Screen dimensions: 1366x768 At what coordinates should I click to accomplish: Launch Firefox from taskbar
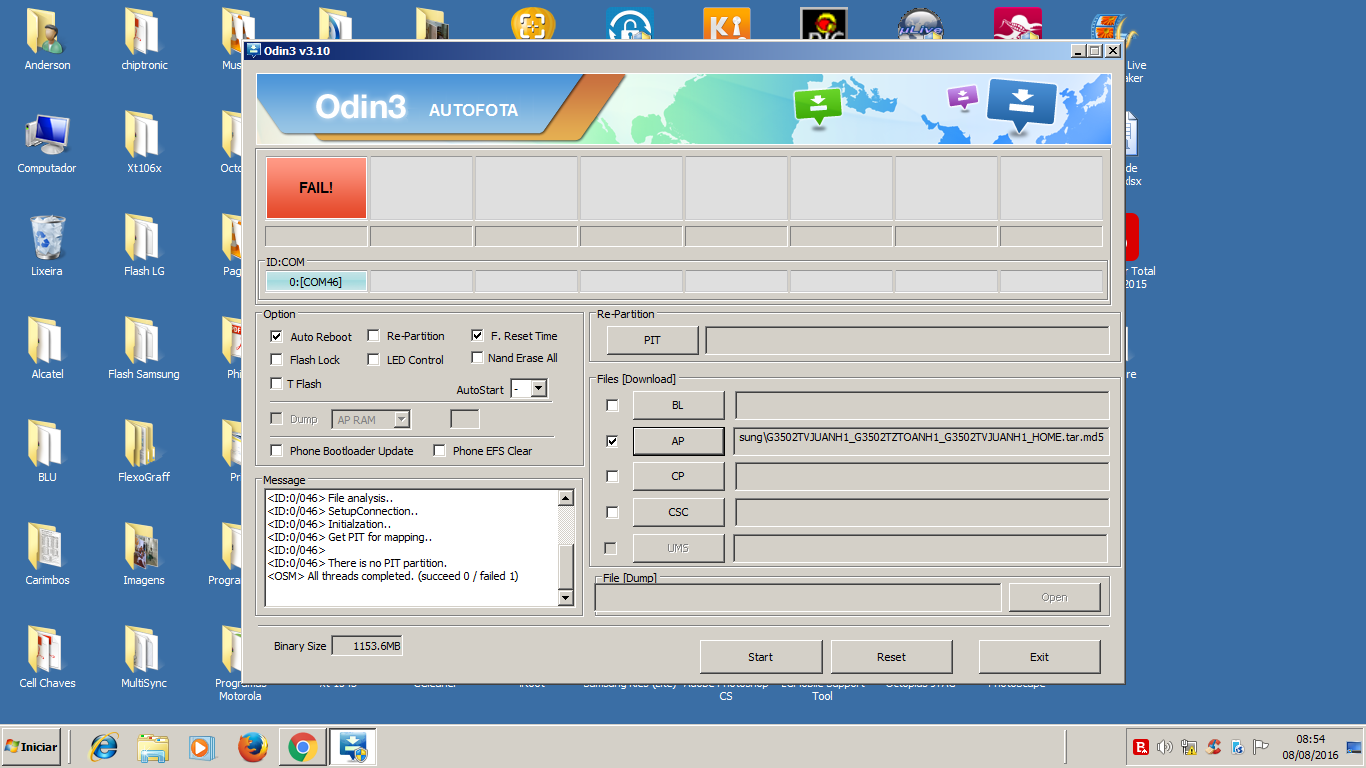pyautogui.click(x=253, y=747)
